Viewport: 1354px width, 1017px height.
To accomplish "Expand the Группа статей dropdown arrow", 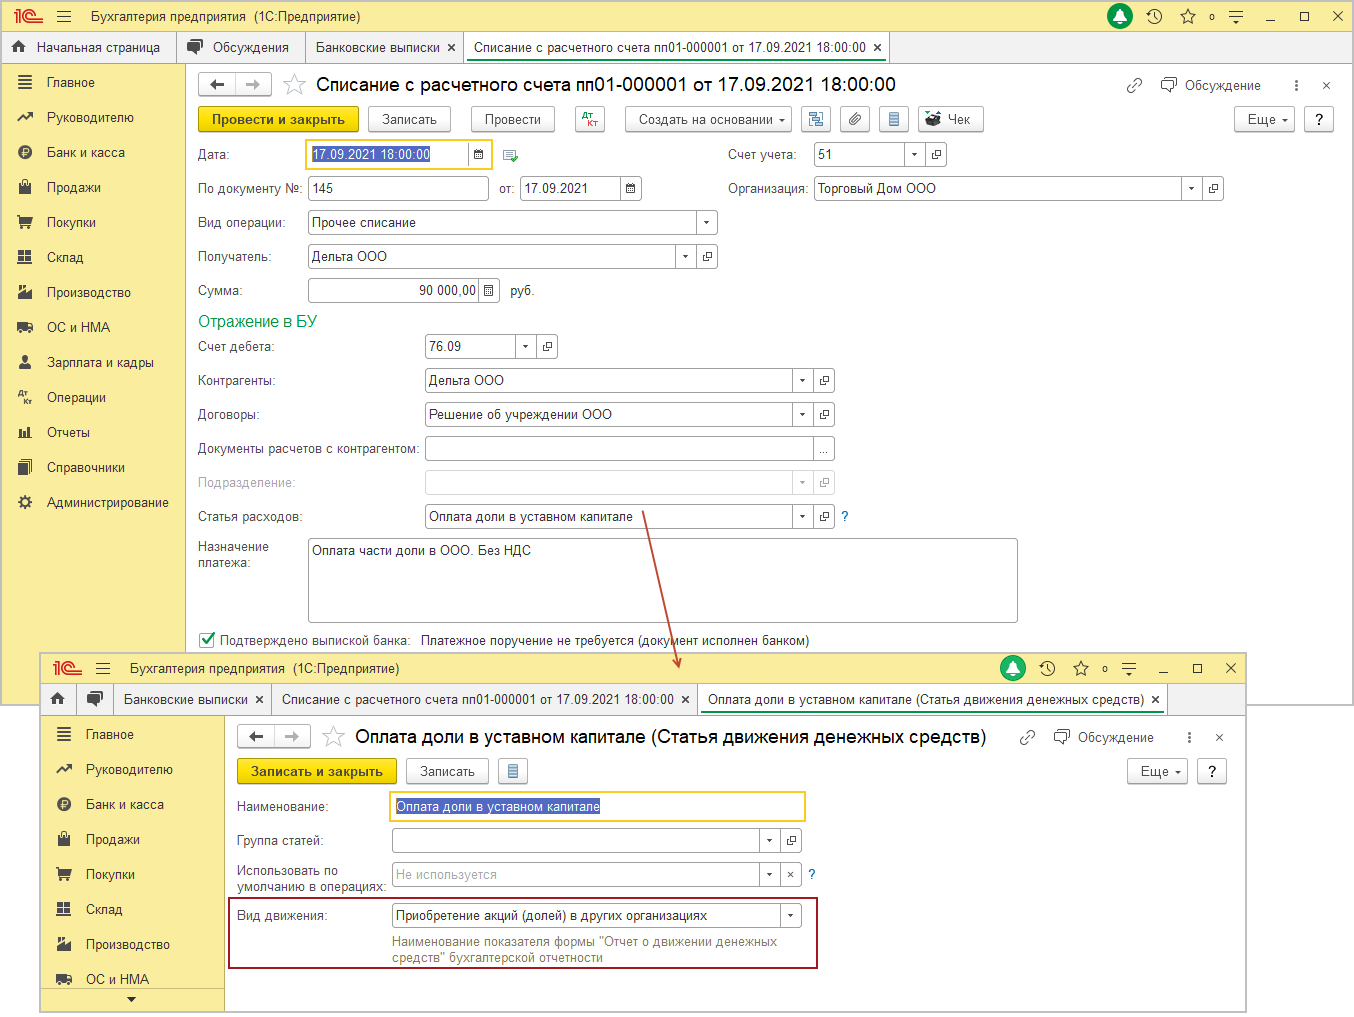I will click(769, 840).
